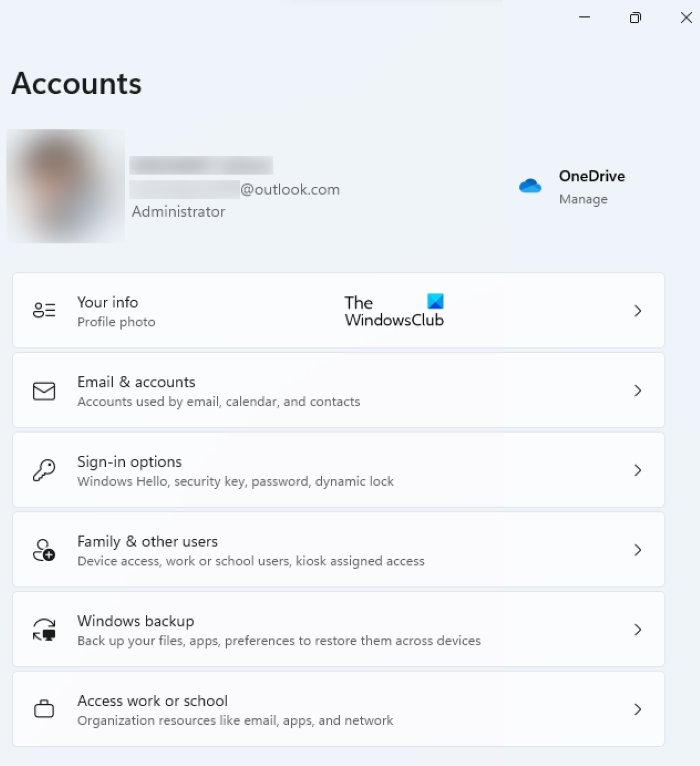Click the Email & accounts envelope icon
This screenshot has height=766, width=700.
pyautogui.click(x=44, y=391)
